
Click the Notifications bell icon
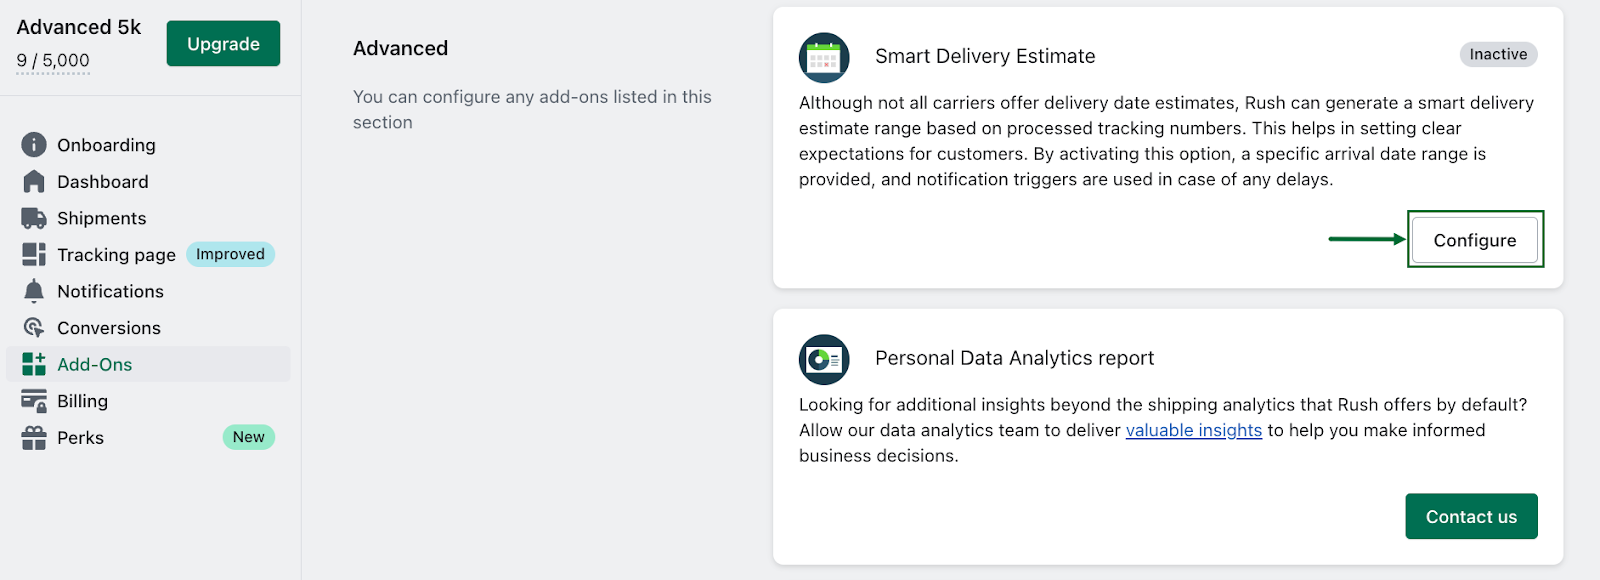pos(34,291)
